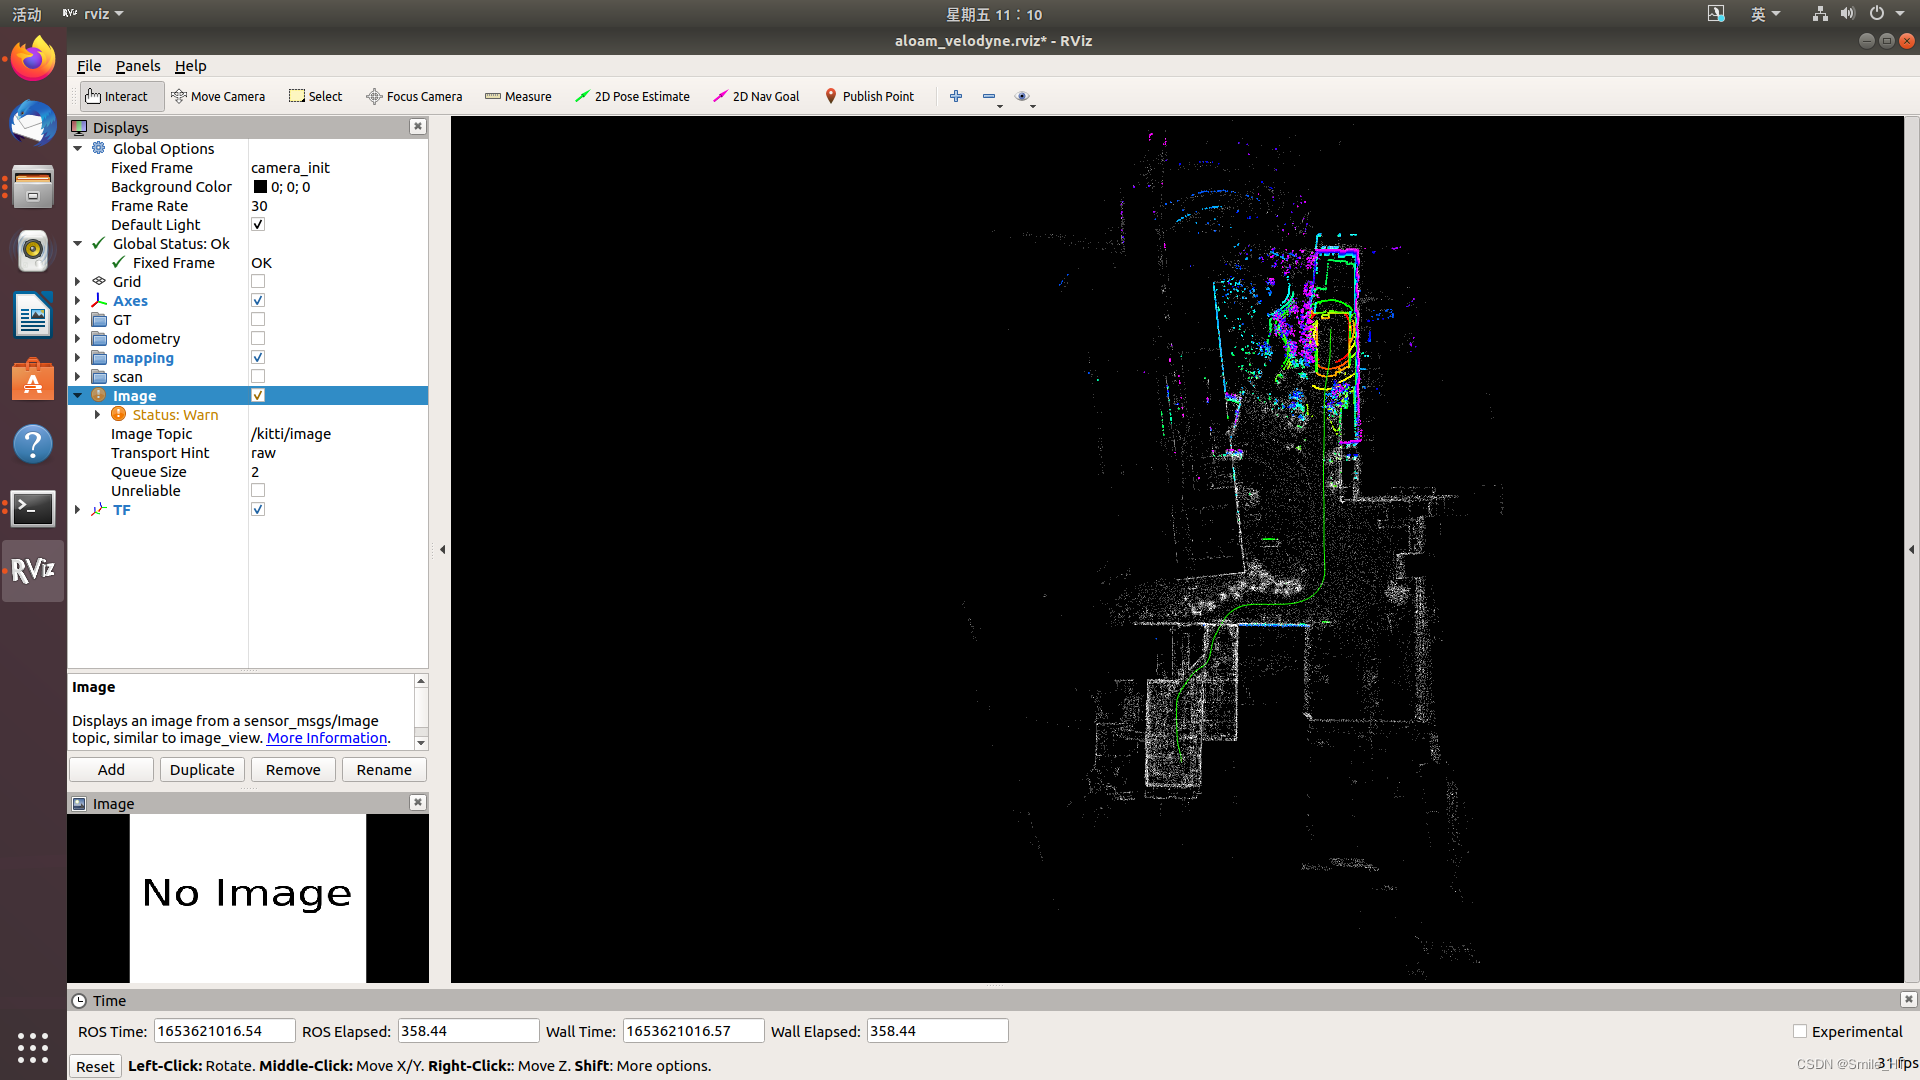Expand the Grid tree node
1920x1080 pixels.
click(x=78, y=282)
